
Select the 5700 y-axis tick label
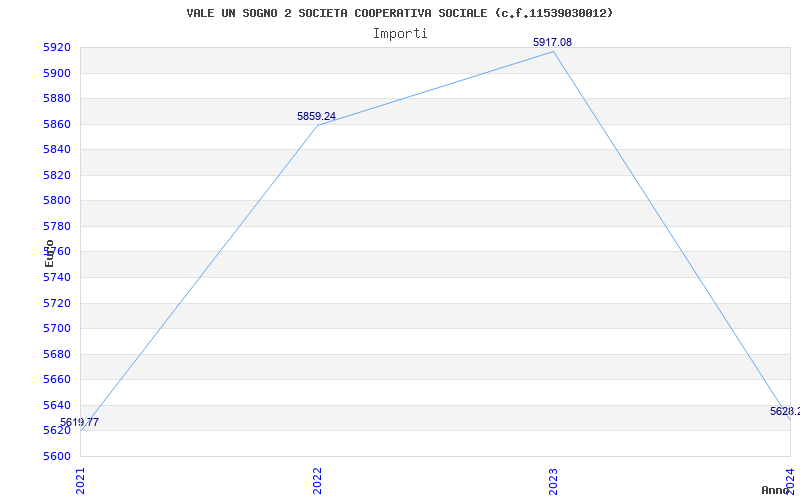pyautogui.click(x=57, y=328)
